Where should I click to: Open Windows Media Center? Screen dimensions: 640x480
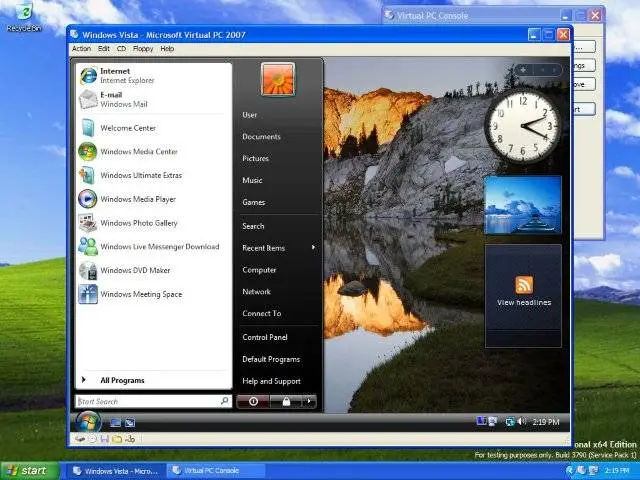click(138, 152)
